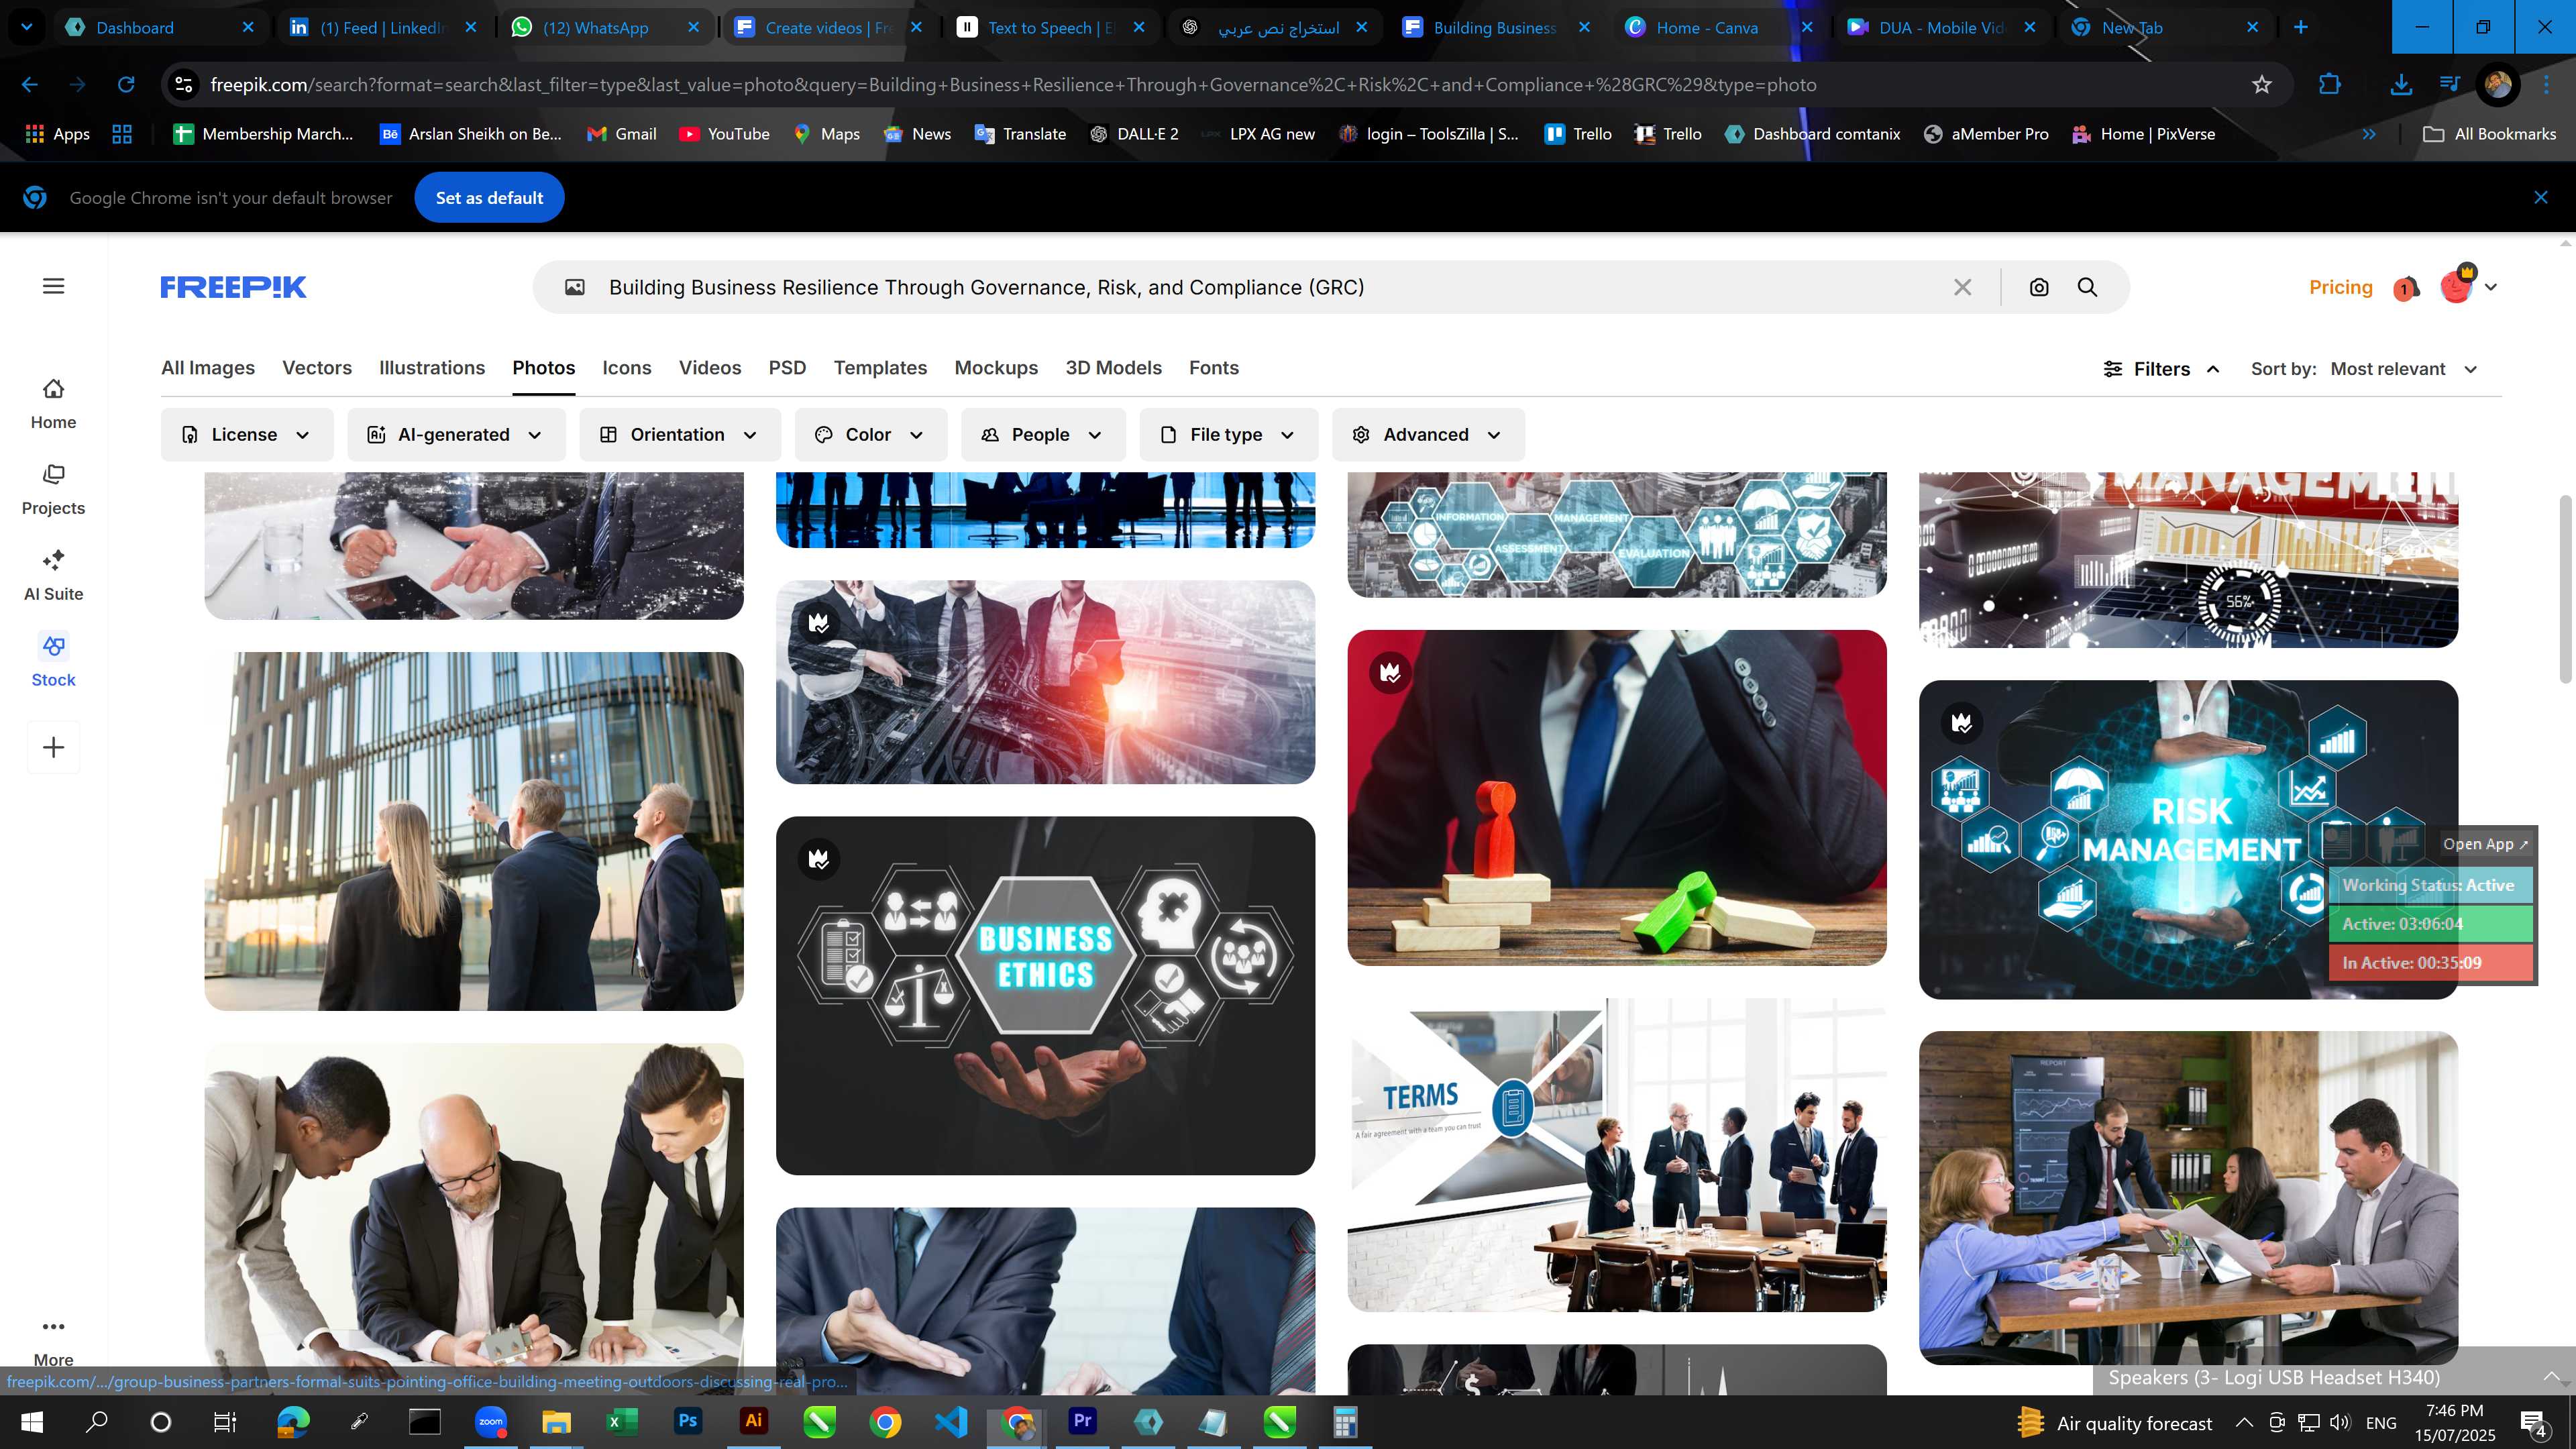2576x1449 pixels.
Task: Open Adobe Illustrator from the taskbar
Action: pos(753,1421)
